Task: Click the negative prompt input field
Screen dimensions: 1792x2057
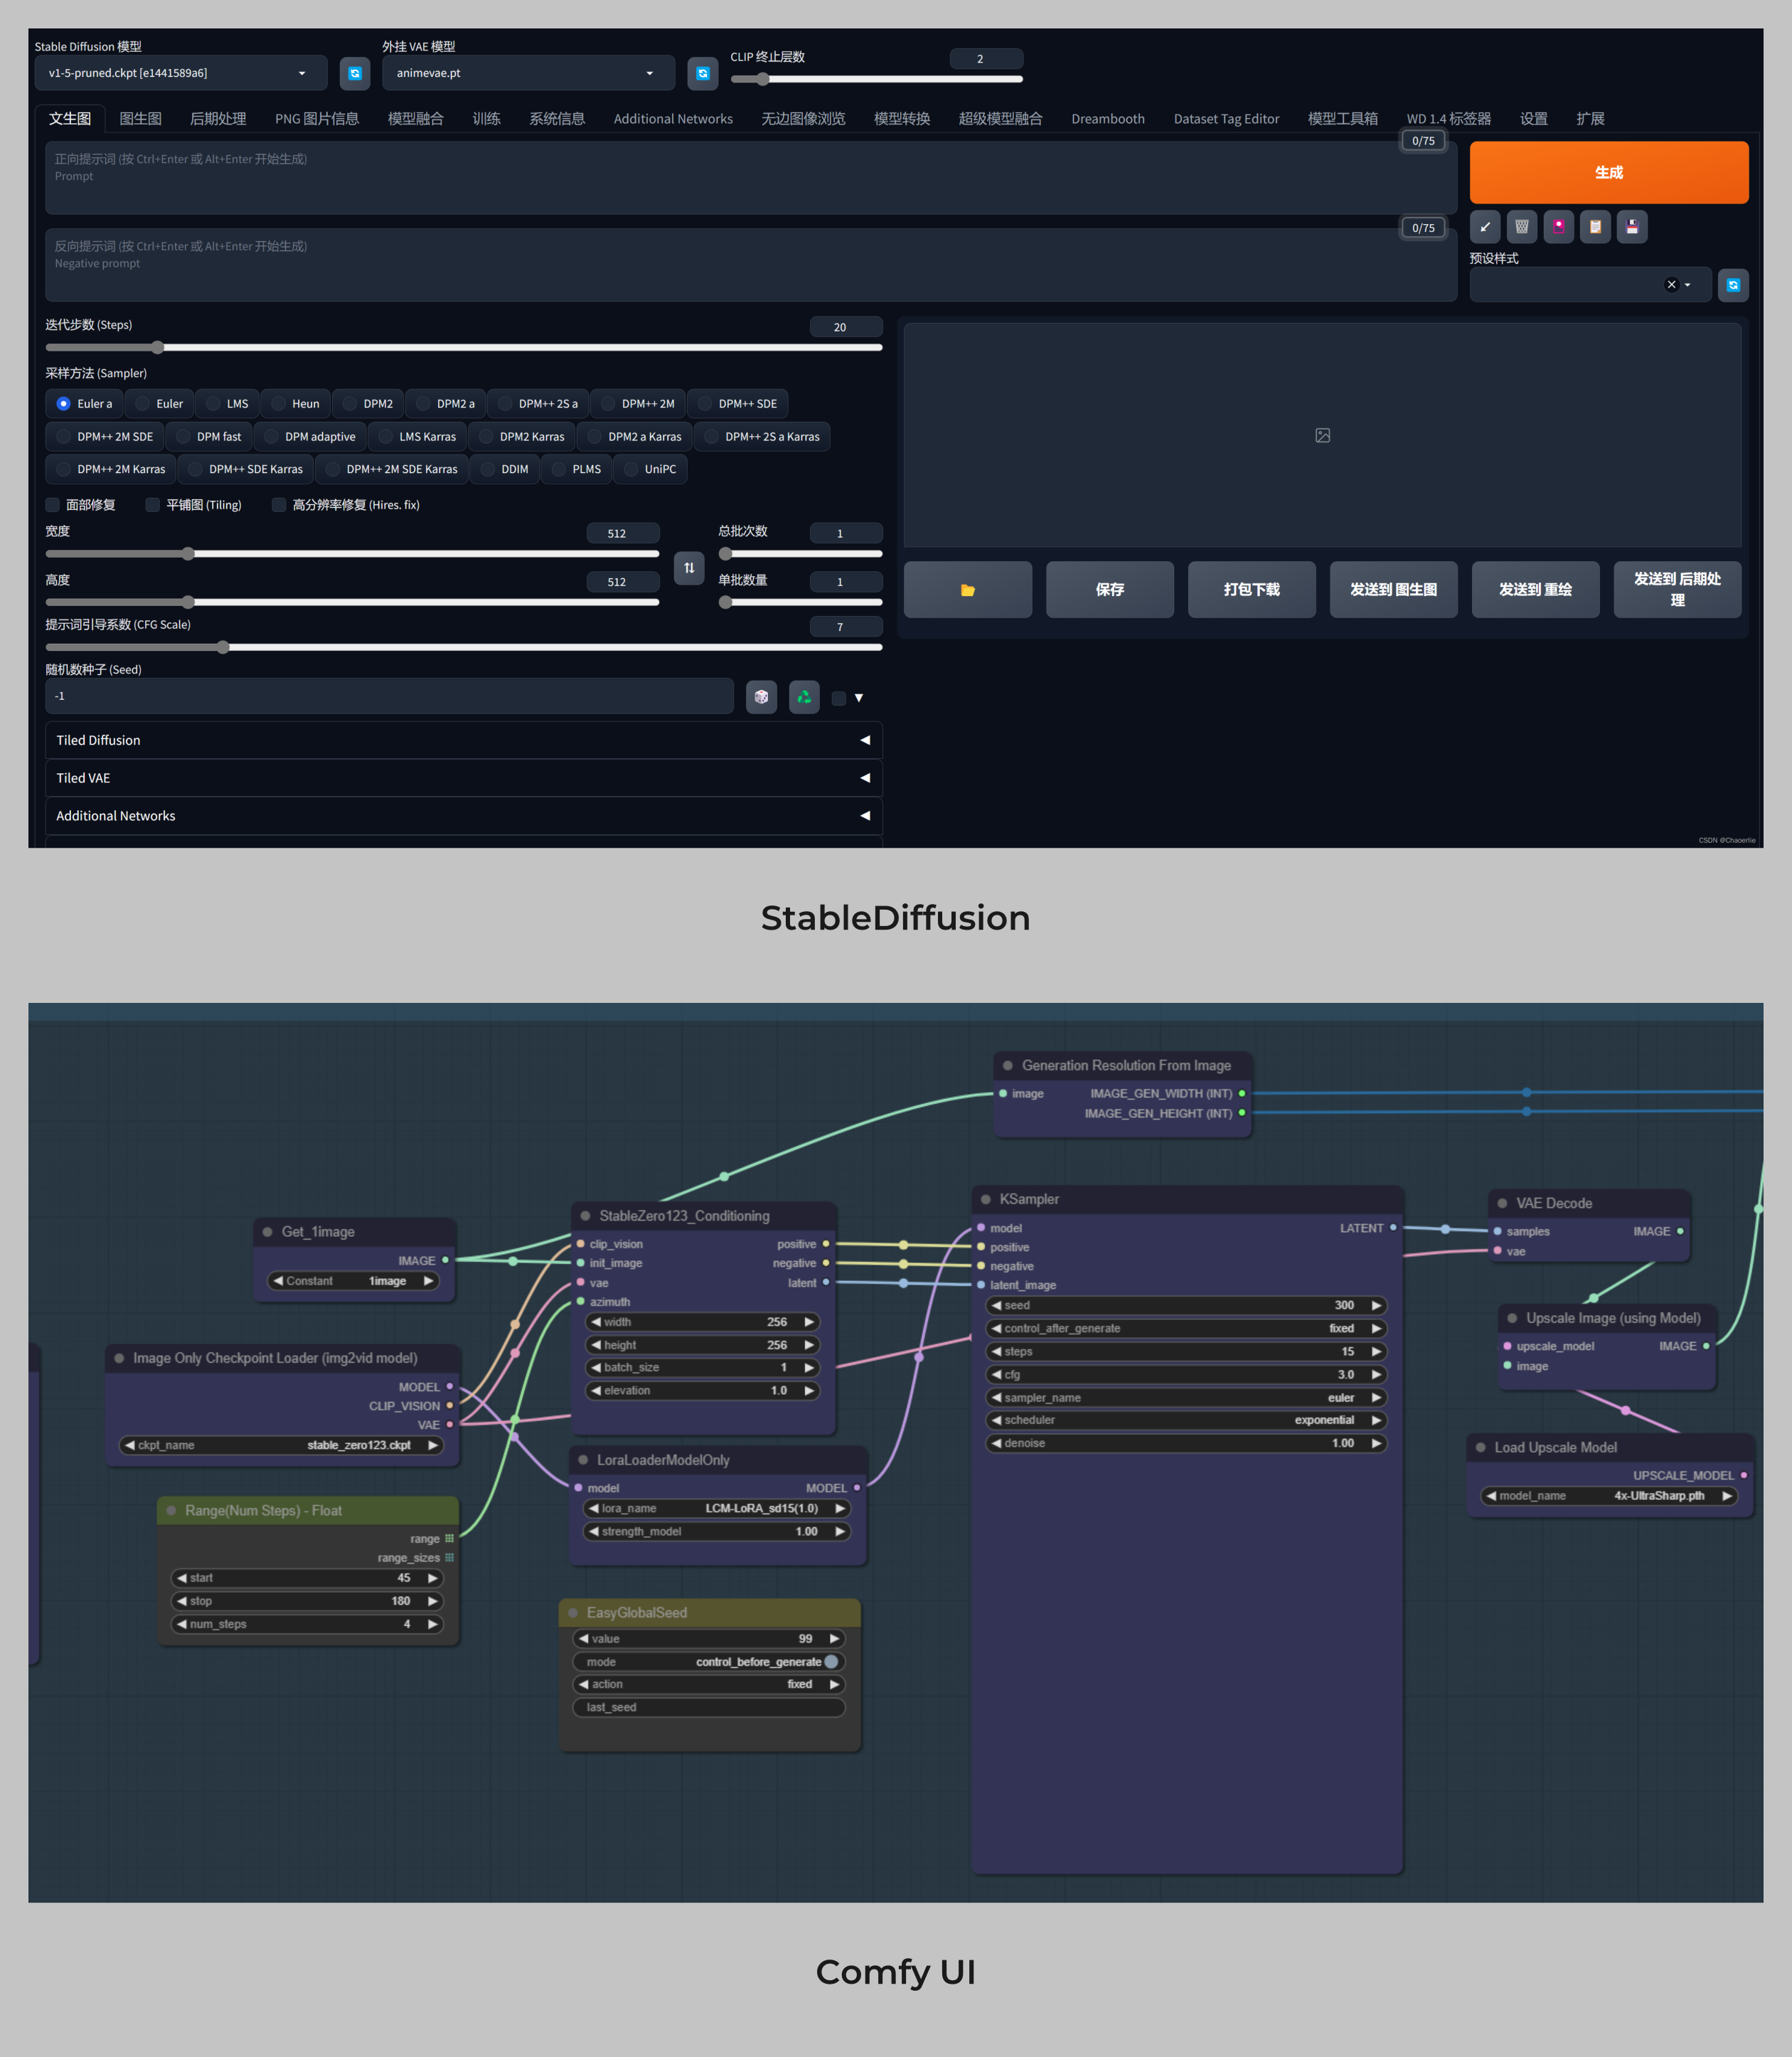Action: click(750, 263)
